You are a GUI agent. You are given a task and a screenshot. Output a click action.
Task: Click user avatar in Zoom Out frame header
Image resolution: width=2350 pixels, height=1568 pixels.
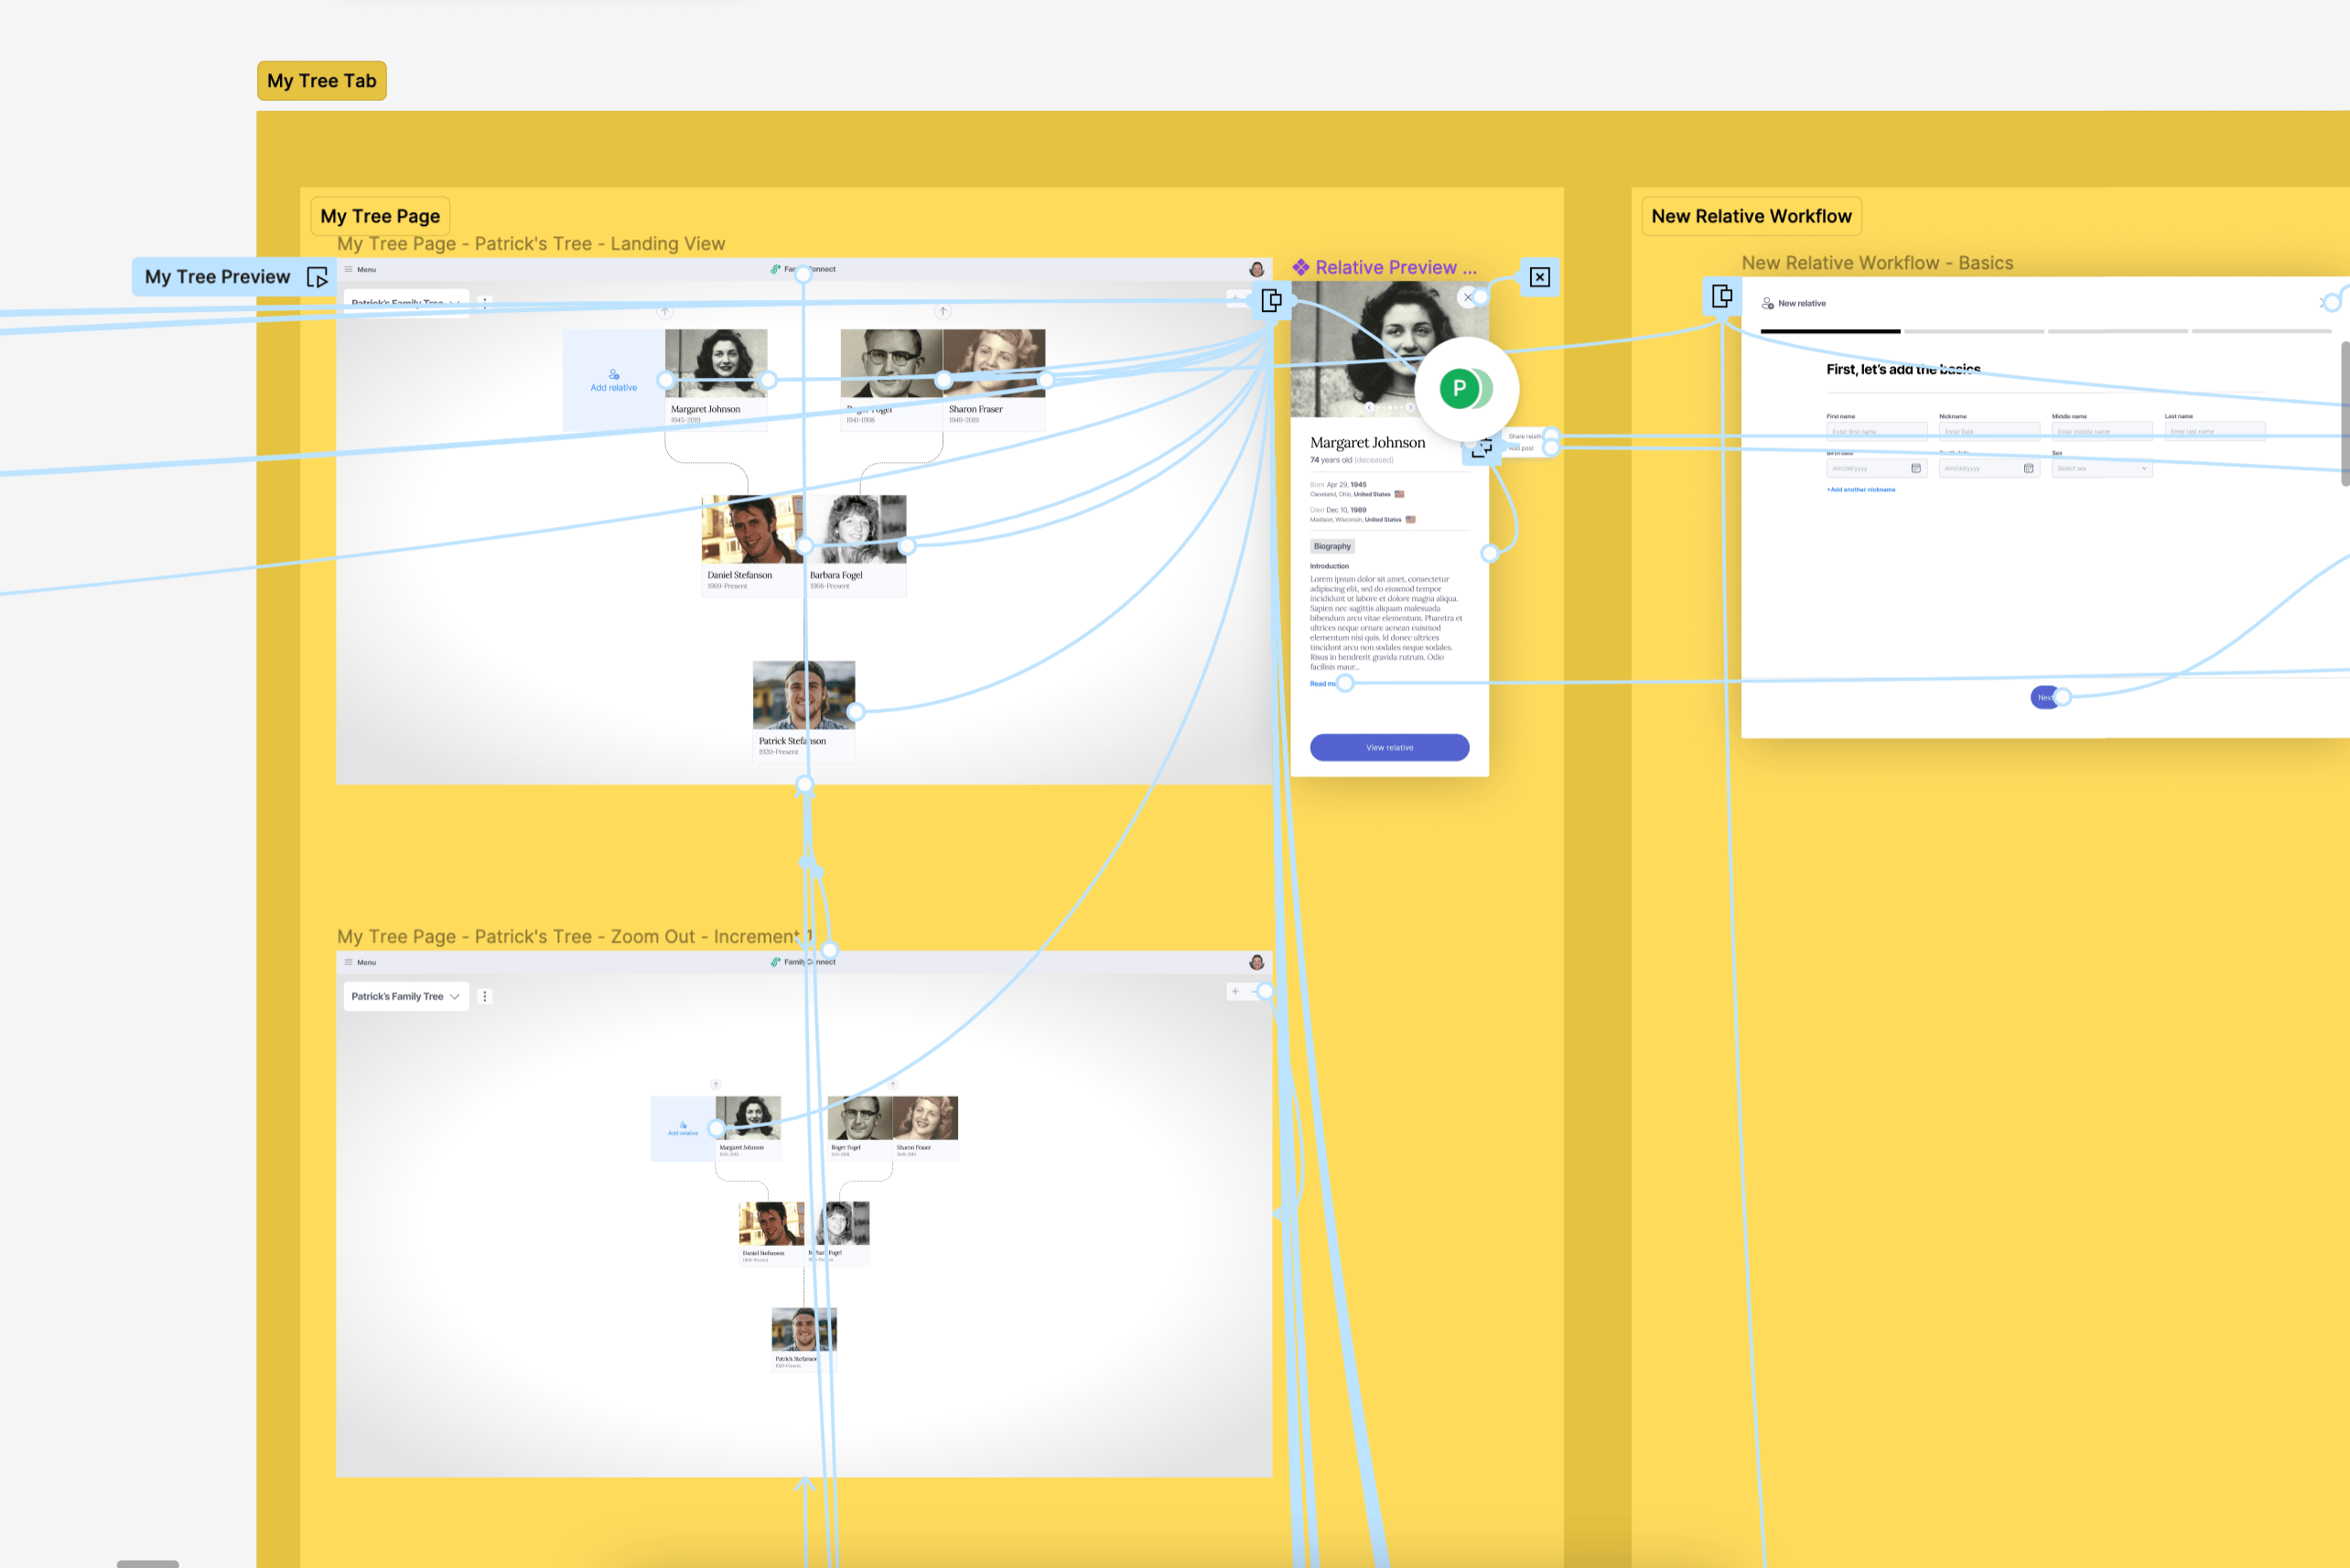[x=1256, y=962]
